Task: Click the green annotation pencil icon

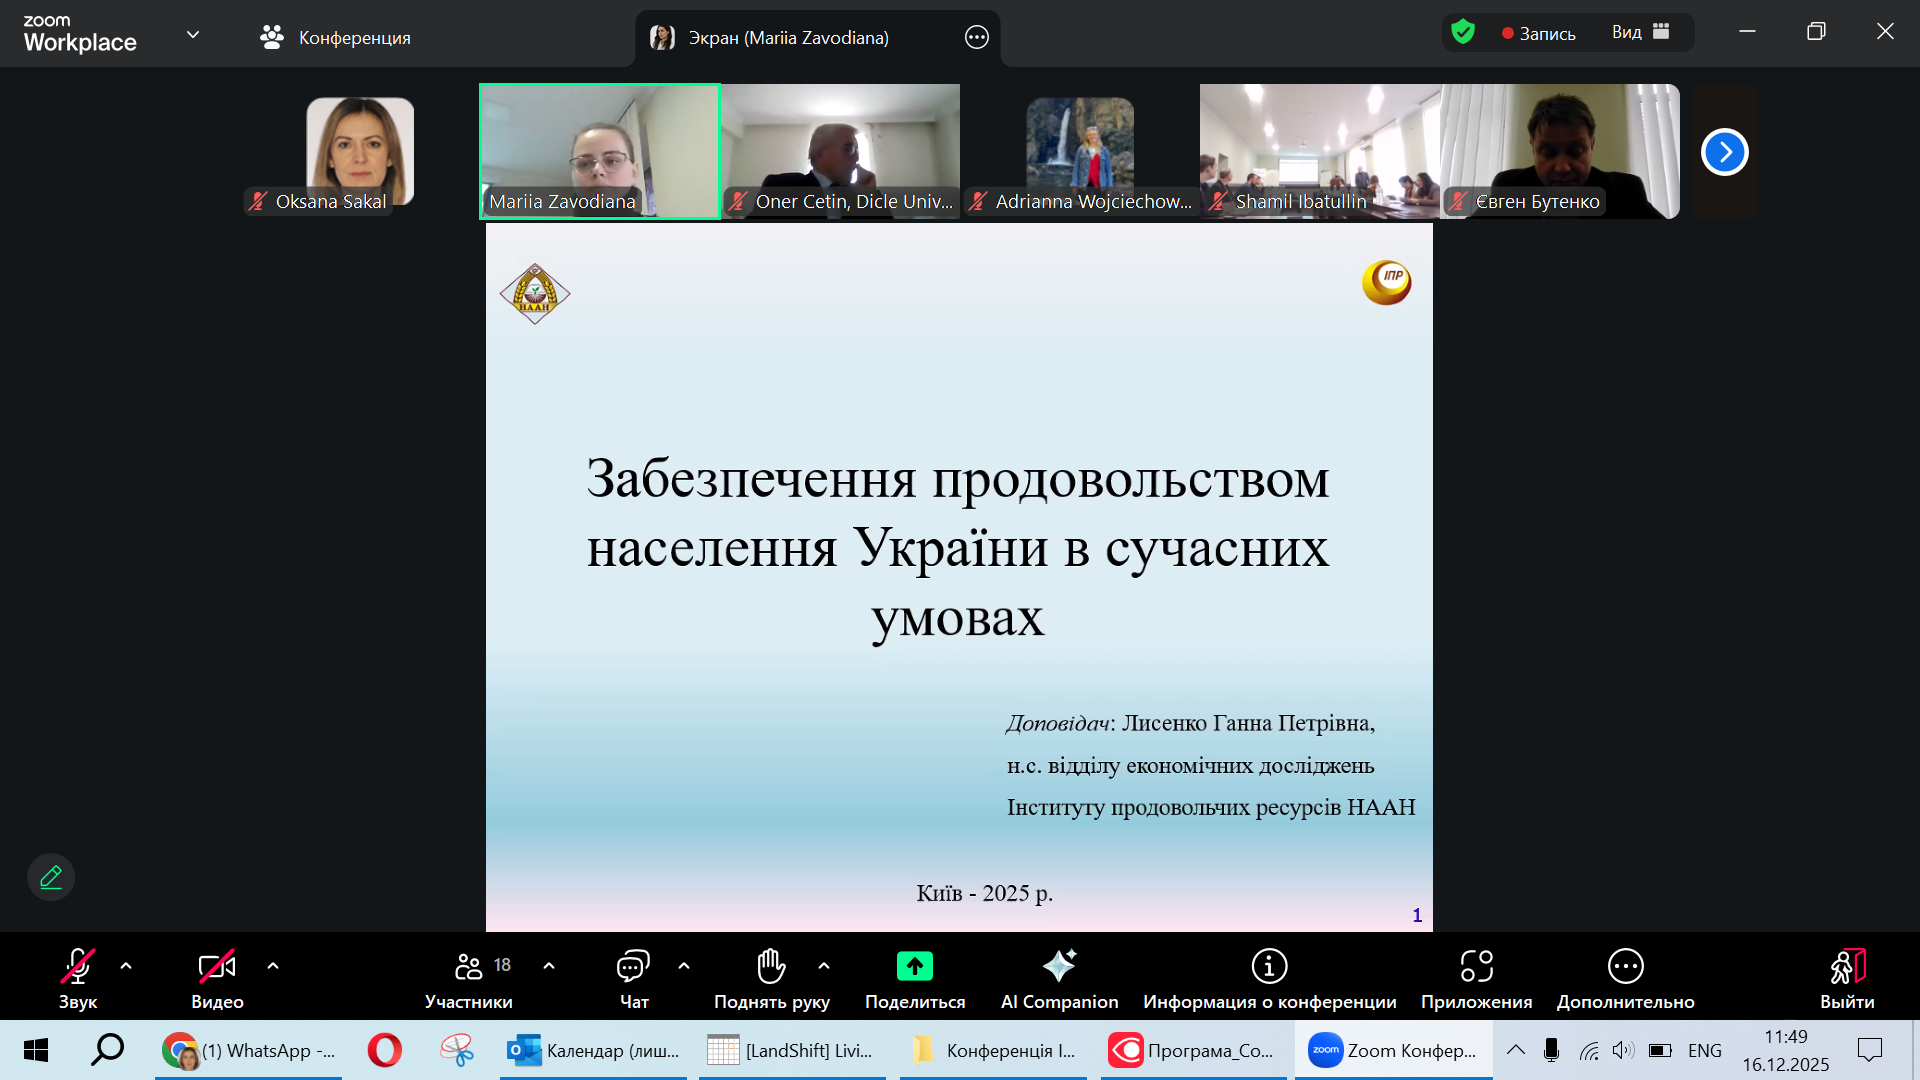Action: tap(51, 877)
